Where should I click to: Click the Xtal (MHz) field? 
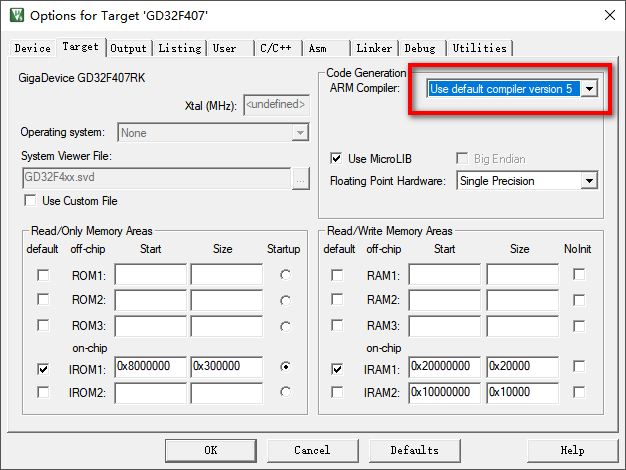pos(276,105)
